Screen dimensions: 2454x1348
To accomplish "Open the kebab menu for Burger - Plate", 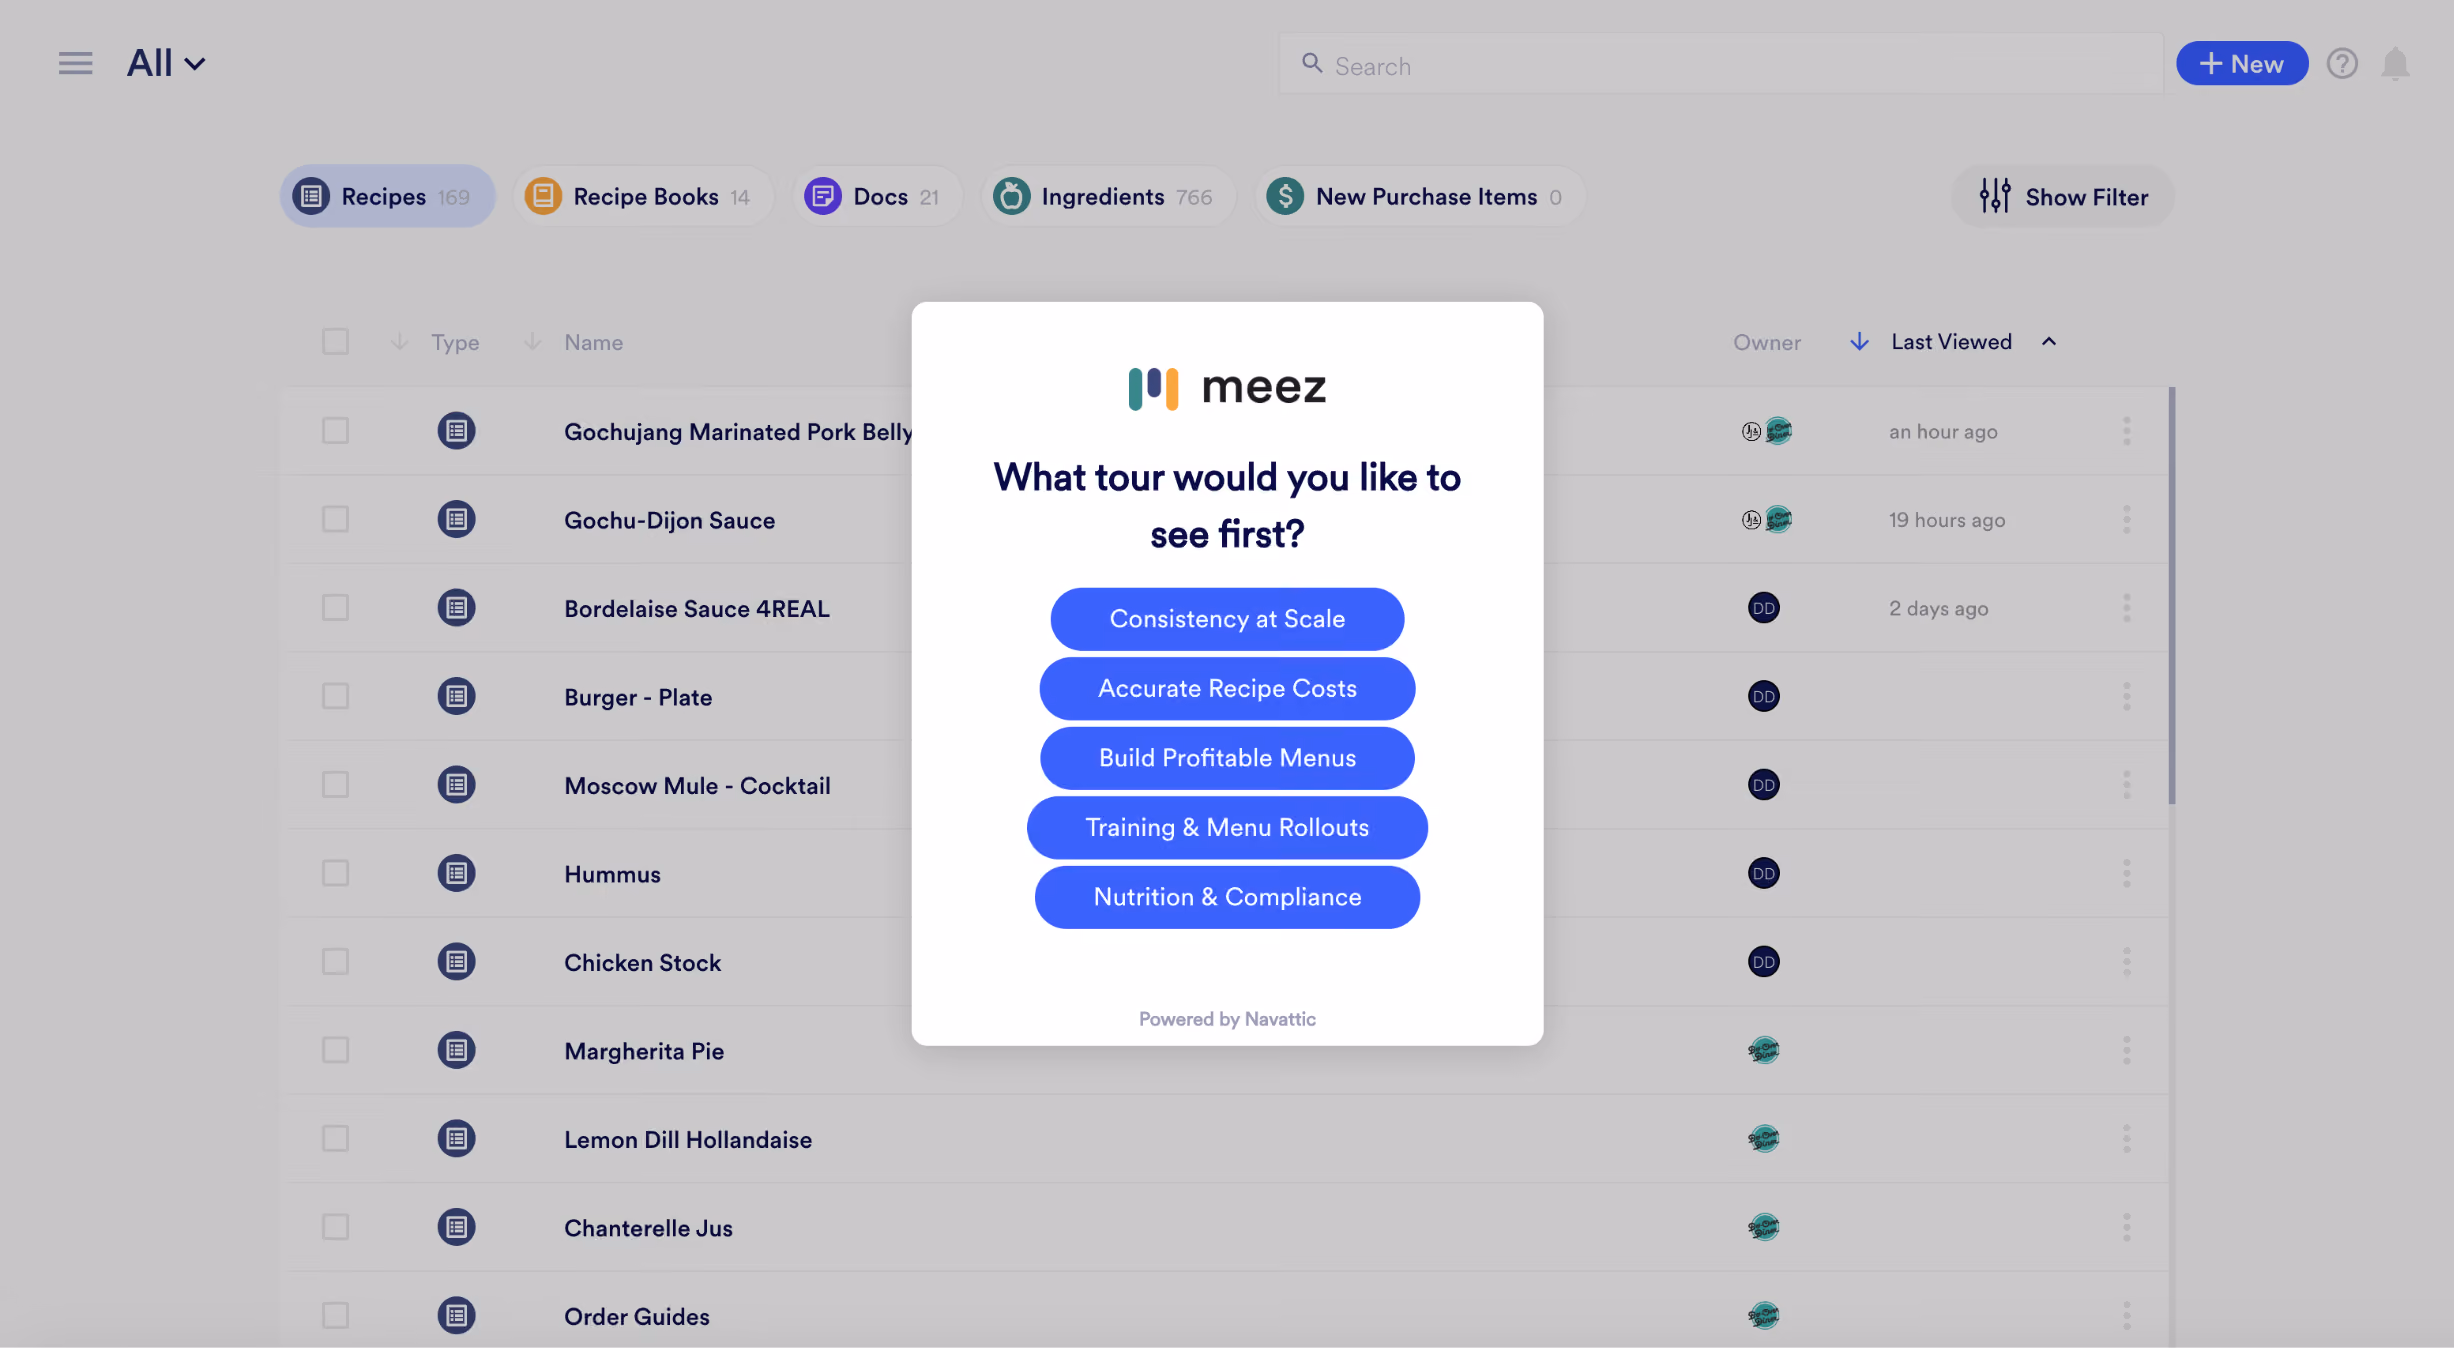I will 2127,696.
